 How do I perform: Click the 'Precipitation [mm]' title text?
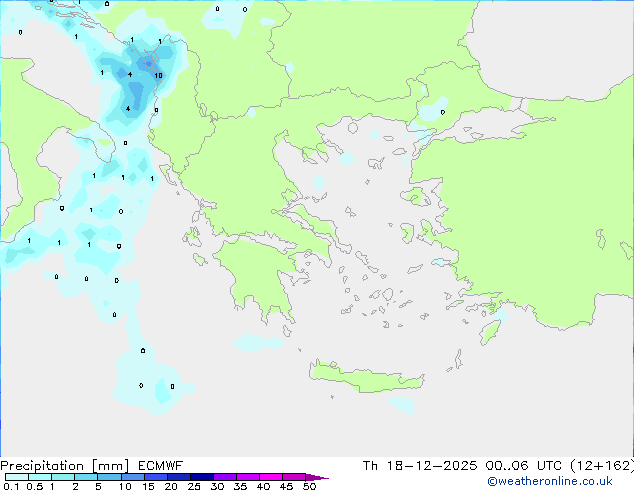coord(65,466)
